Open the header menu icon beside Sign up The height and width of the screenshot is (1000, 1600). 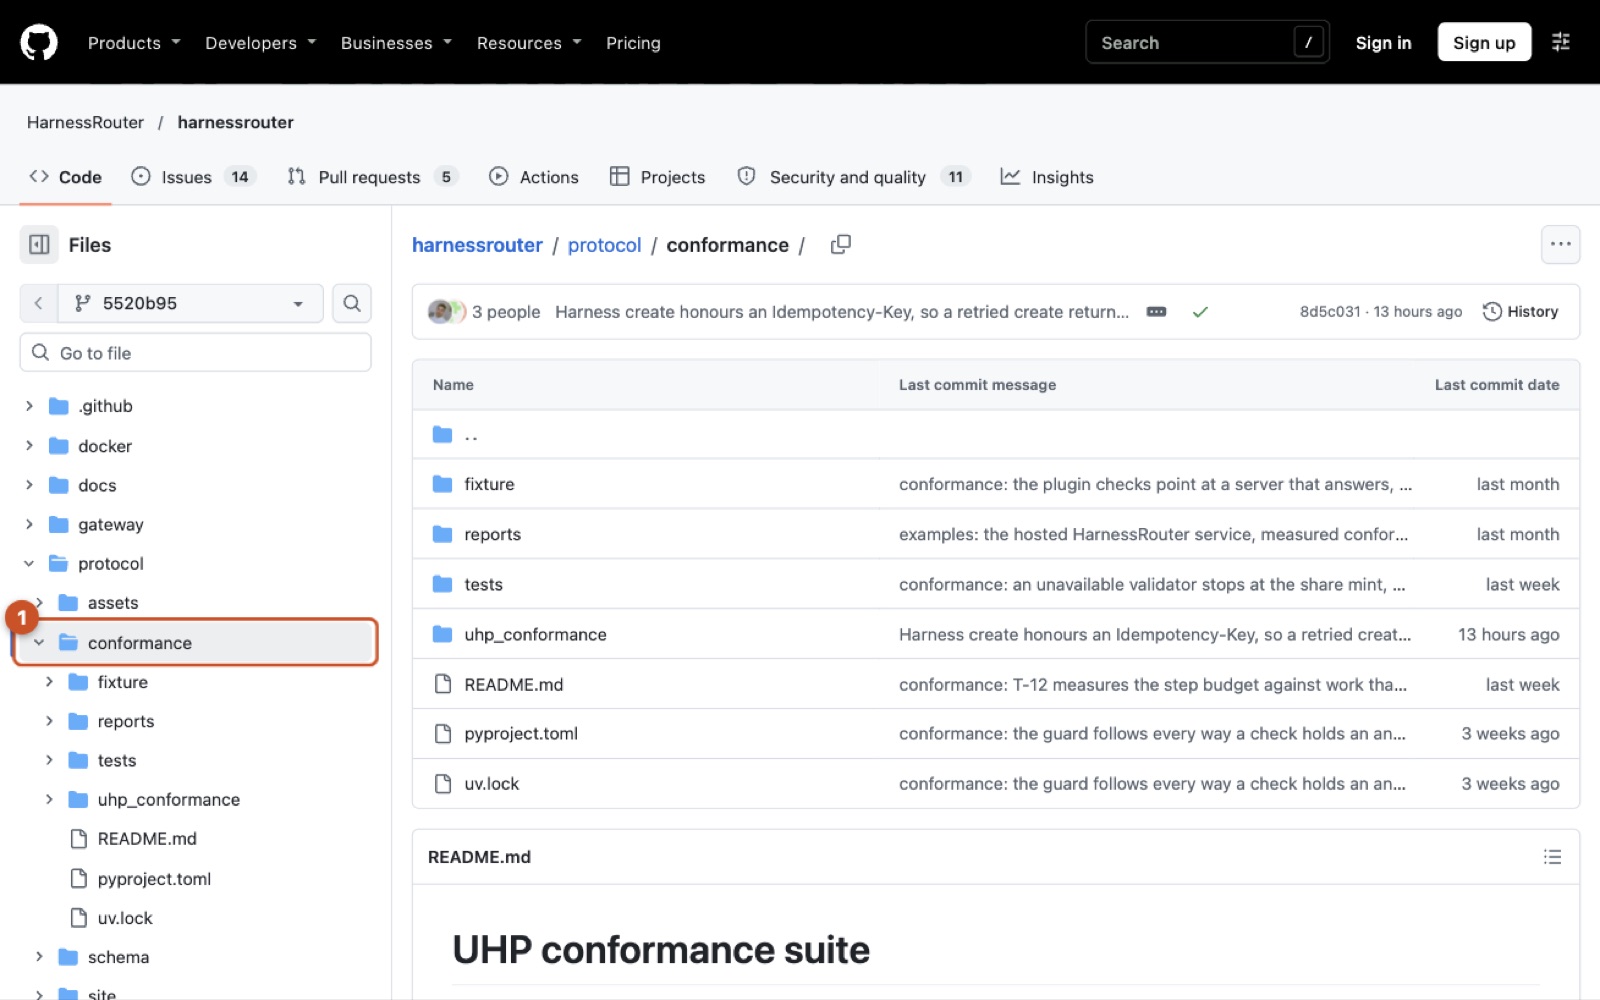pyautogui.click(x=1560, y=42)
